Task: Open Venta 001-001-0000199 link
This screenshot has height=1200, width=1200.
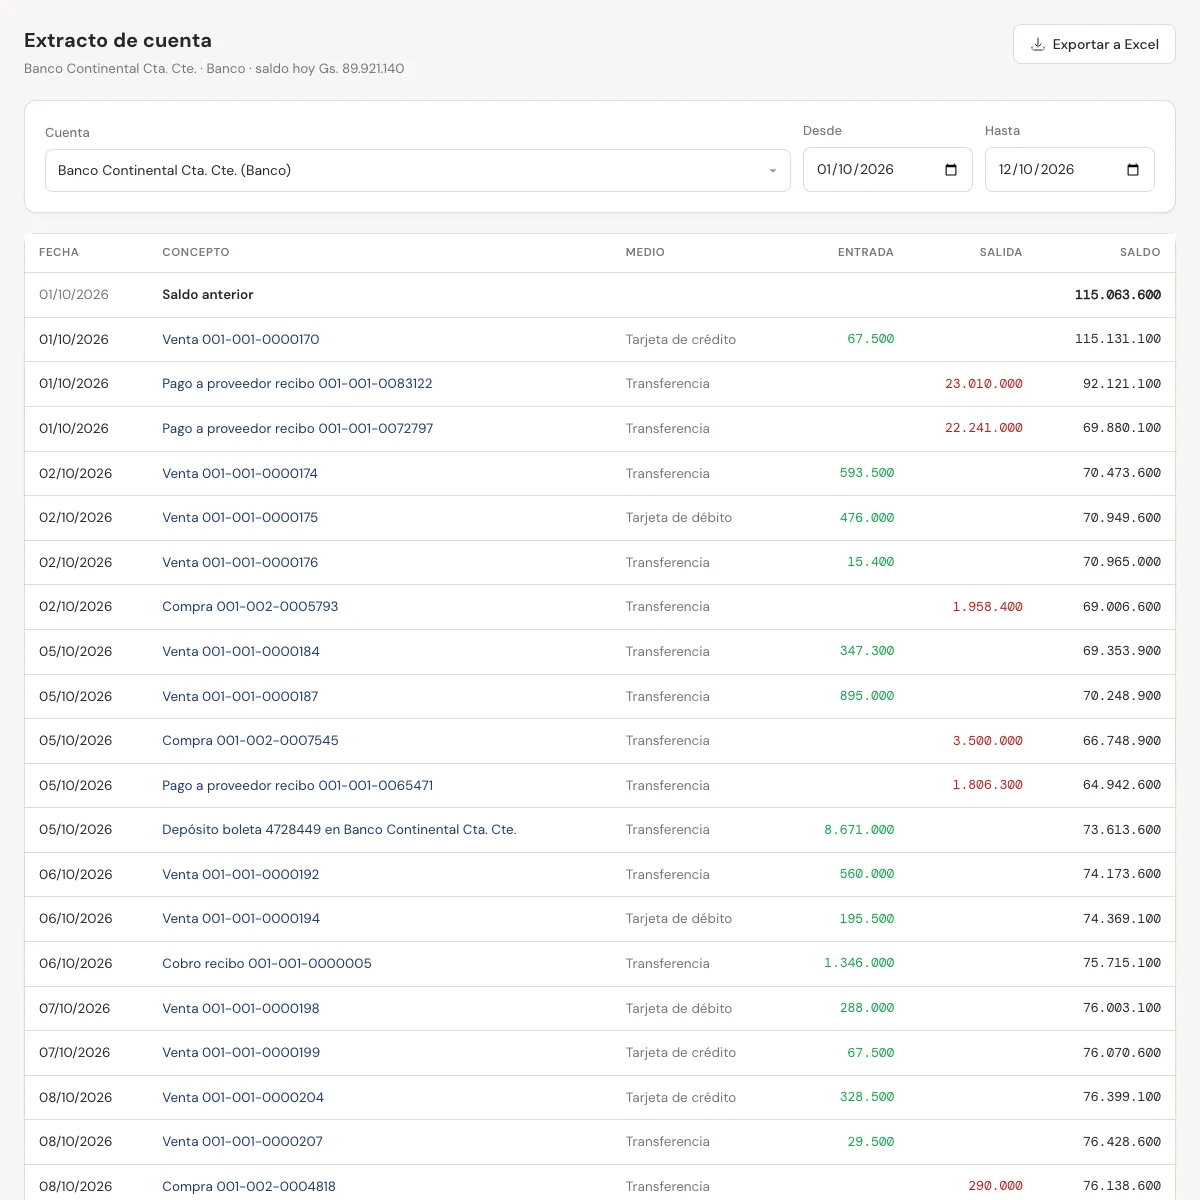Action: [x=241, y=1053]
